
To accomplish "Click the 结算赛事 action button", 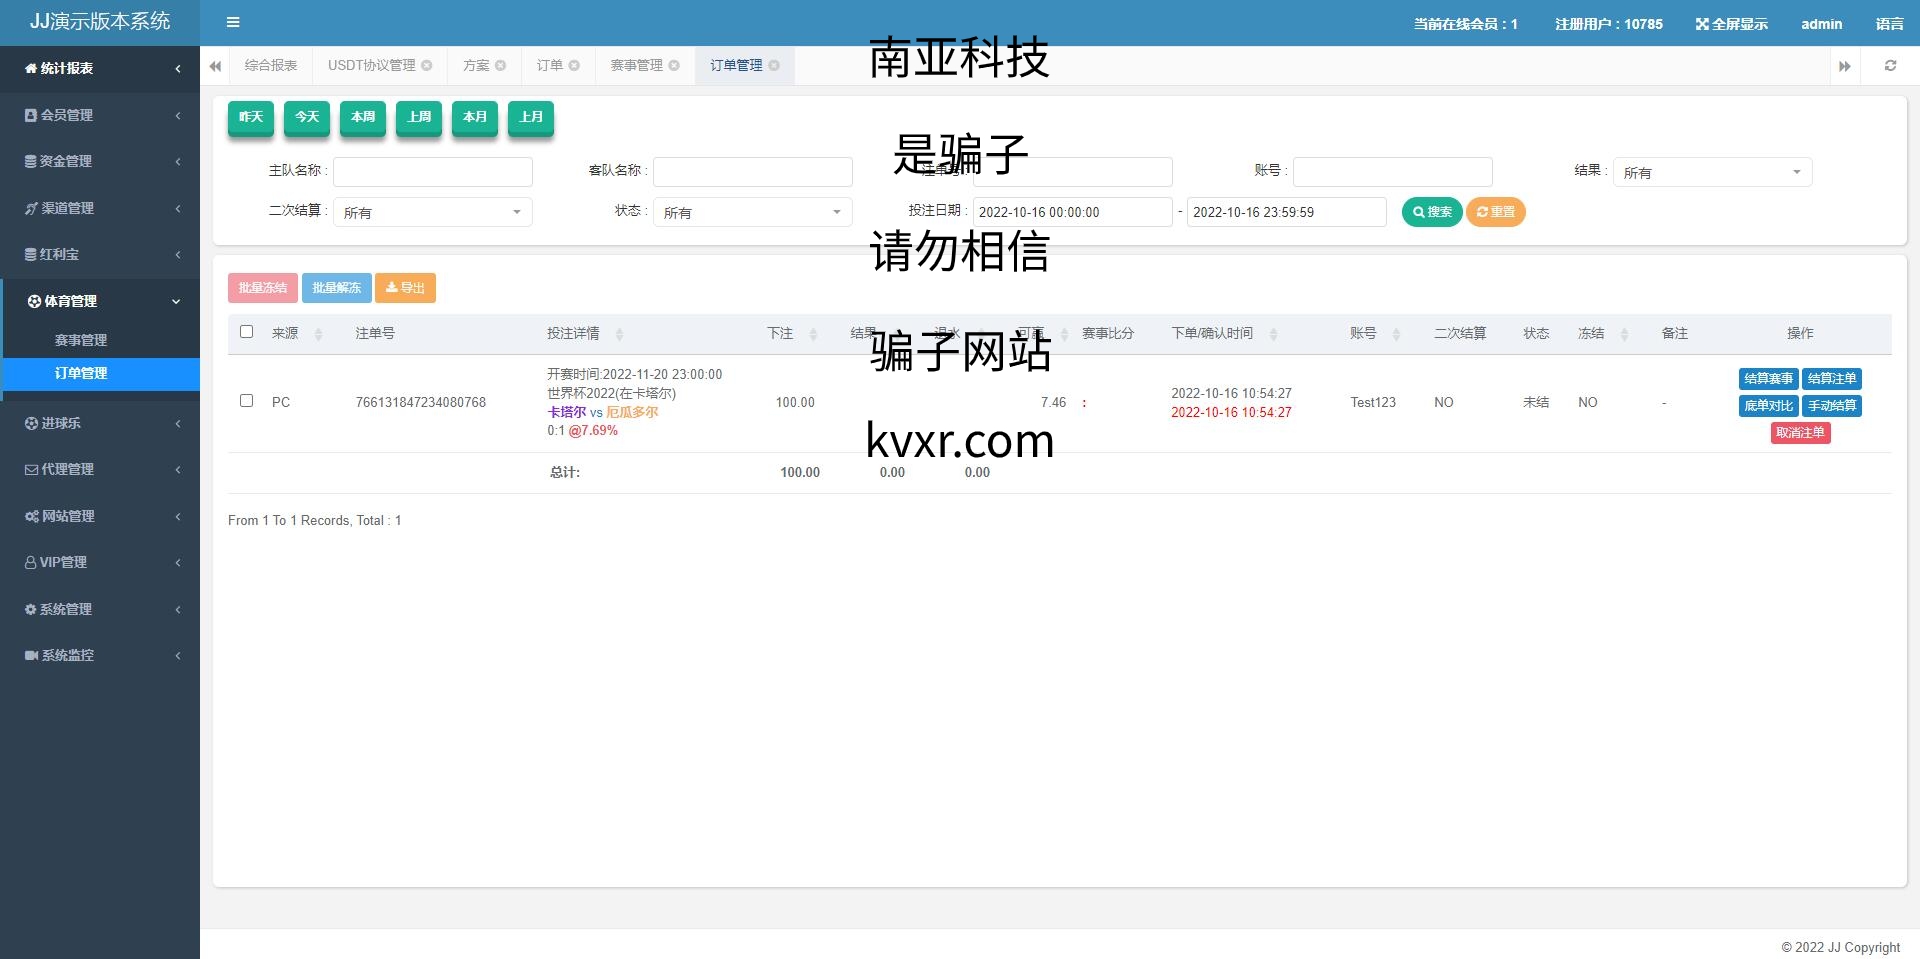I will point(1768,379).
